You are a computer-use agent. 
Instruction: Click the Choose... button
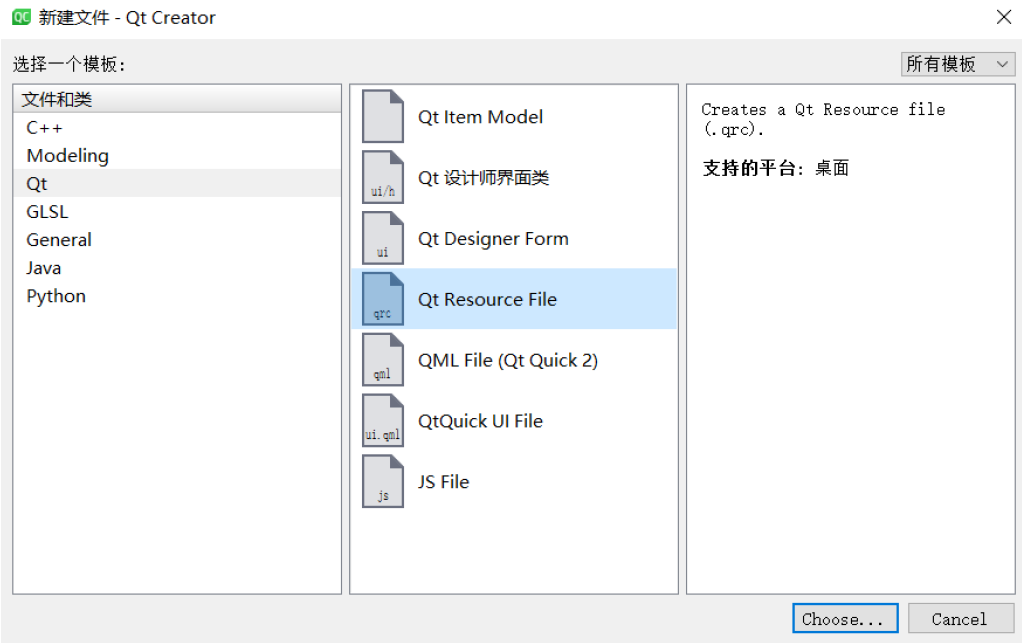point(845,619)
